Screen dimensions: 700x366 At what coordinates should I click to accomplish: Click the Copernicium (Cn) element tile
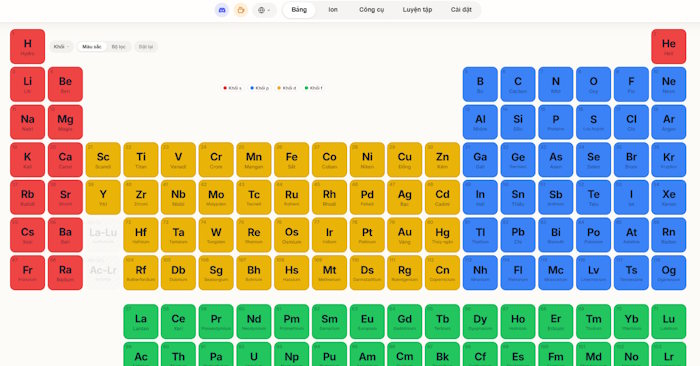pos(442,273)
